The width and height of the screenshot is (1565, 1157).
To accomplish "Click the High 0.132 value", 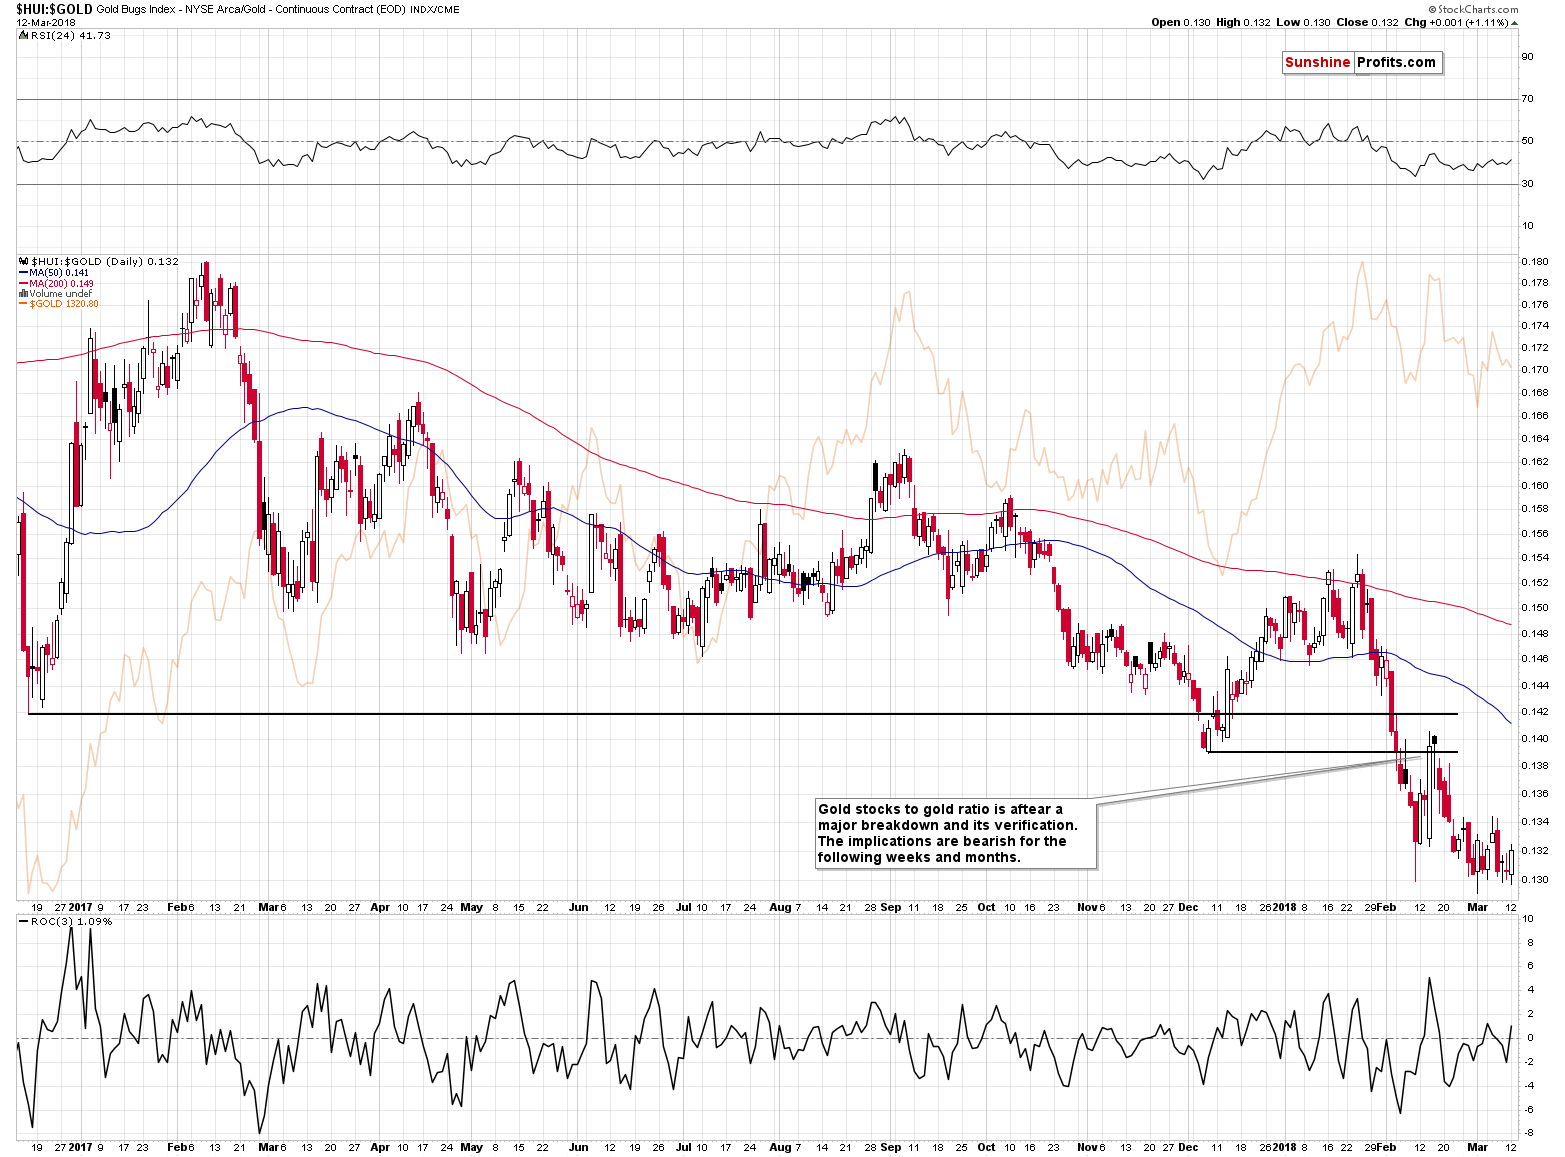I will pos(1243,22).
